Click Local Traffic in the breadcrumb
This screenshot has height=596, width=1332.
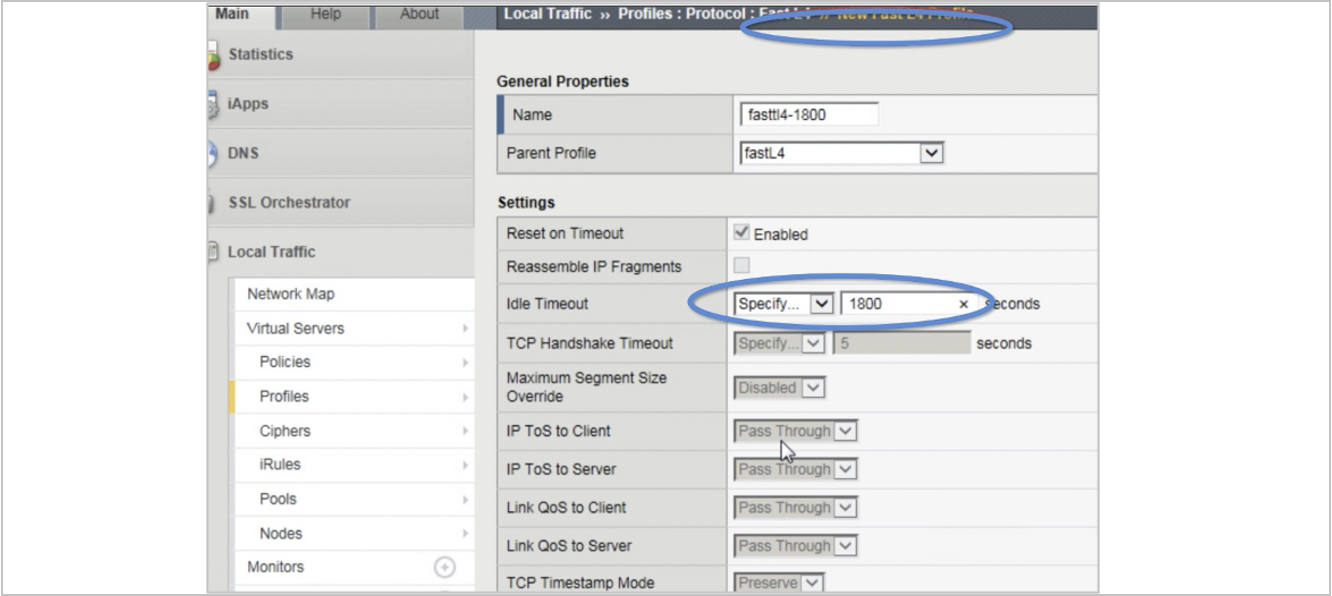(x=550, y=14)
